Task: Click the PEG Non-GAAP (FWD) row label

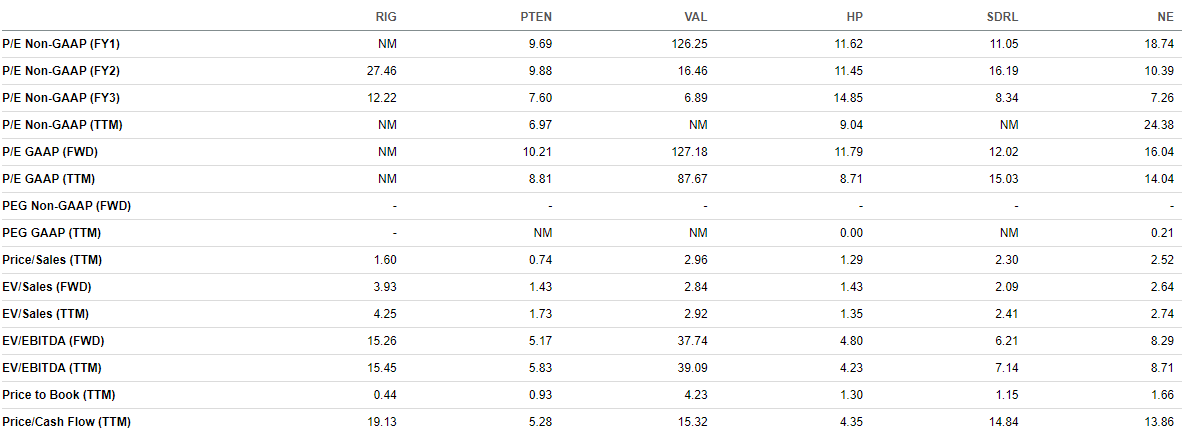Action: tap(68, 206)
